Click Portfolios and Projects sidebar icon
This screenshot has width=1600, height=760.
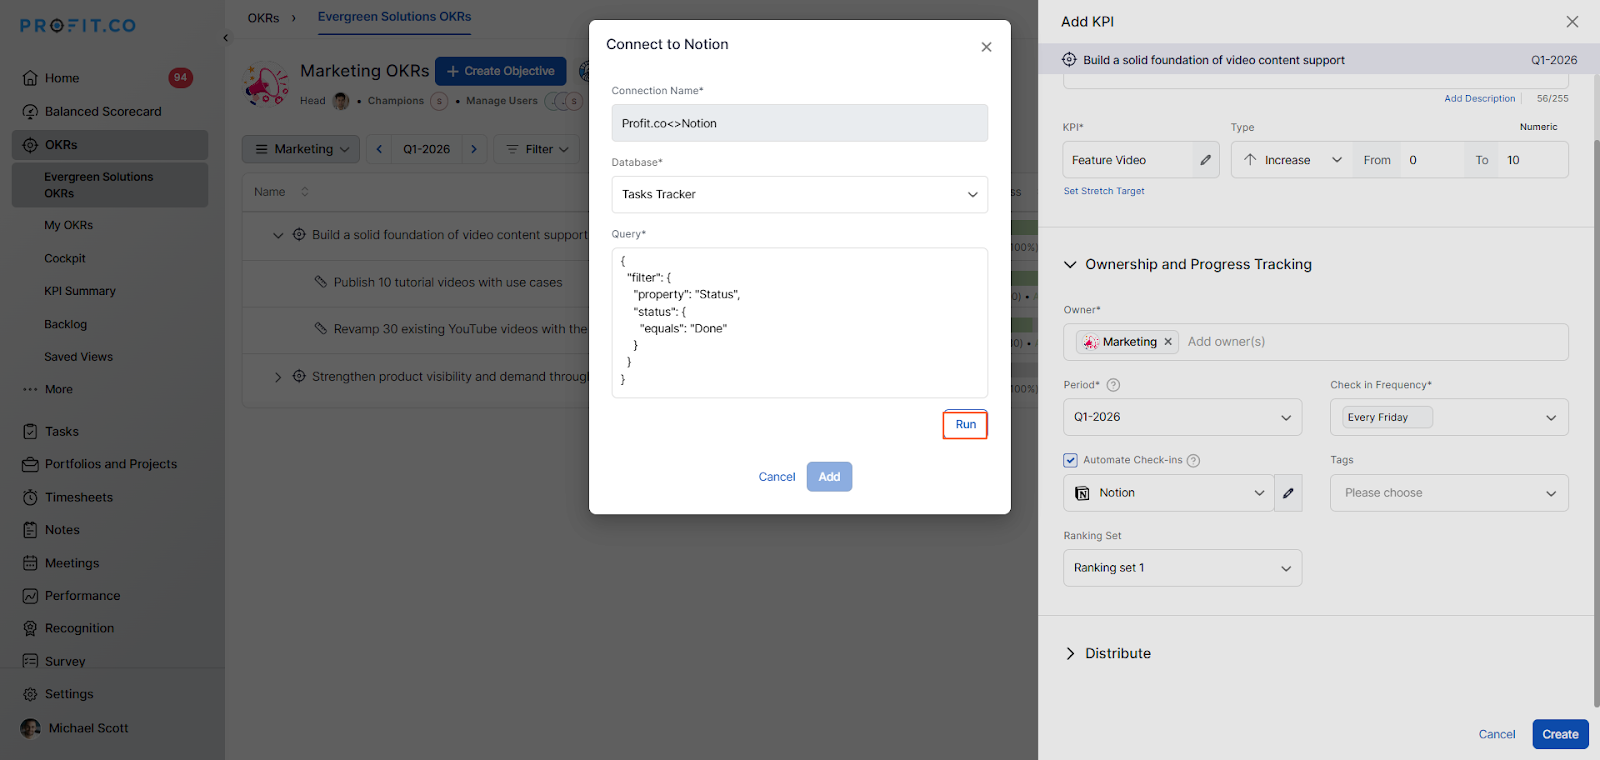30,465
